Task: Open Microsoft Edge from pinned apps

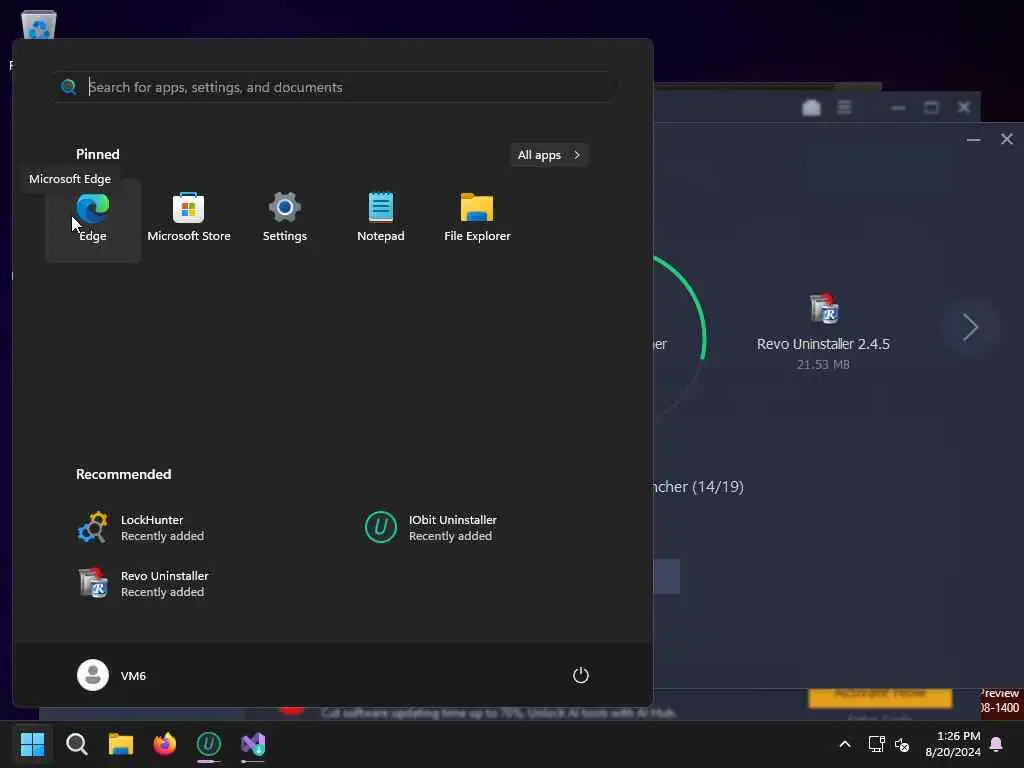Action: 93,219
